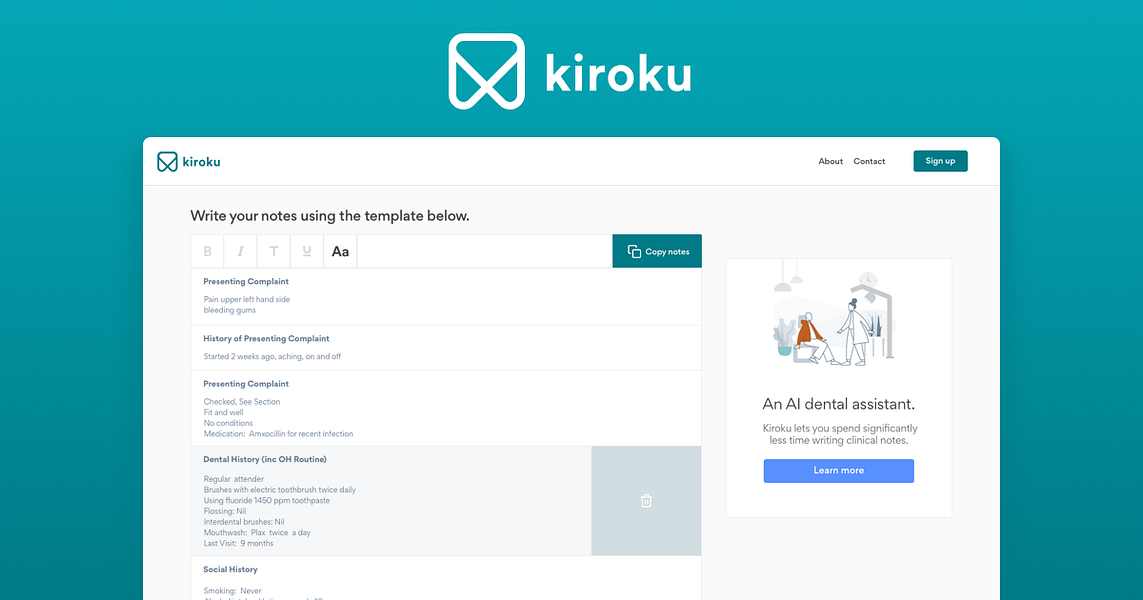Click the kiroku envelope logo in the navbar

pyautogui.click(x=166, y=161)
